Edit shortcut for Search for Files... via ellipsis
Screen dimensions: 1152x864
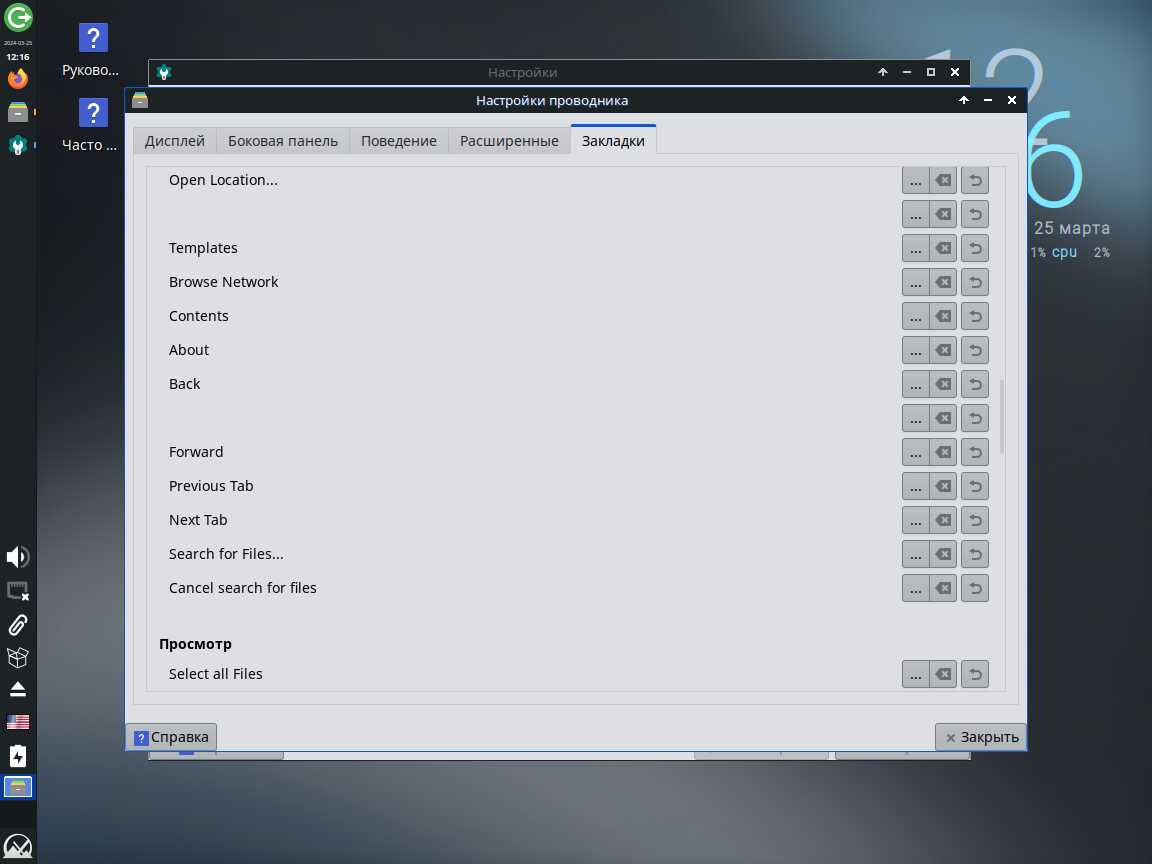[x=915, y=554]
